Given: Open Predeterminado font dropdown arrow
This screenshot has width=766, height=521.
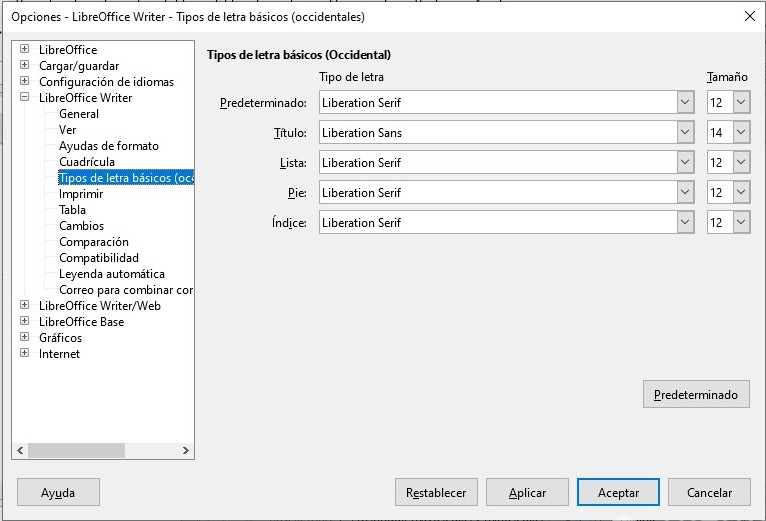Looking at the screenshot, I should [x=685, y=103].
